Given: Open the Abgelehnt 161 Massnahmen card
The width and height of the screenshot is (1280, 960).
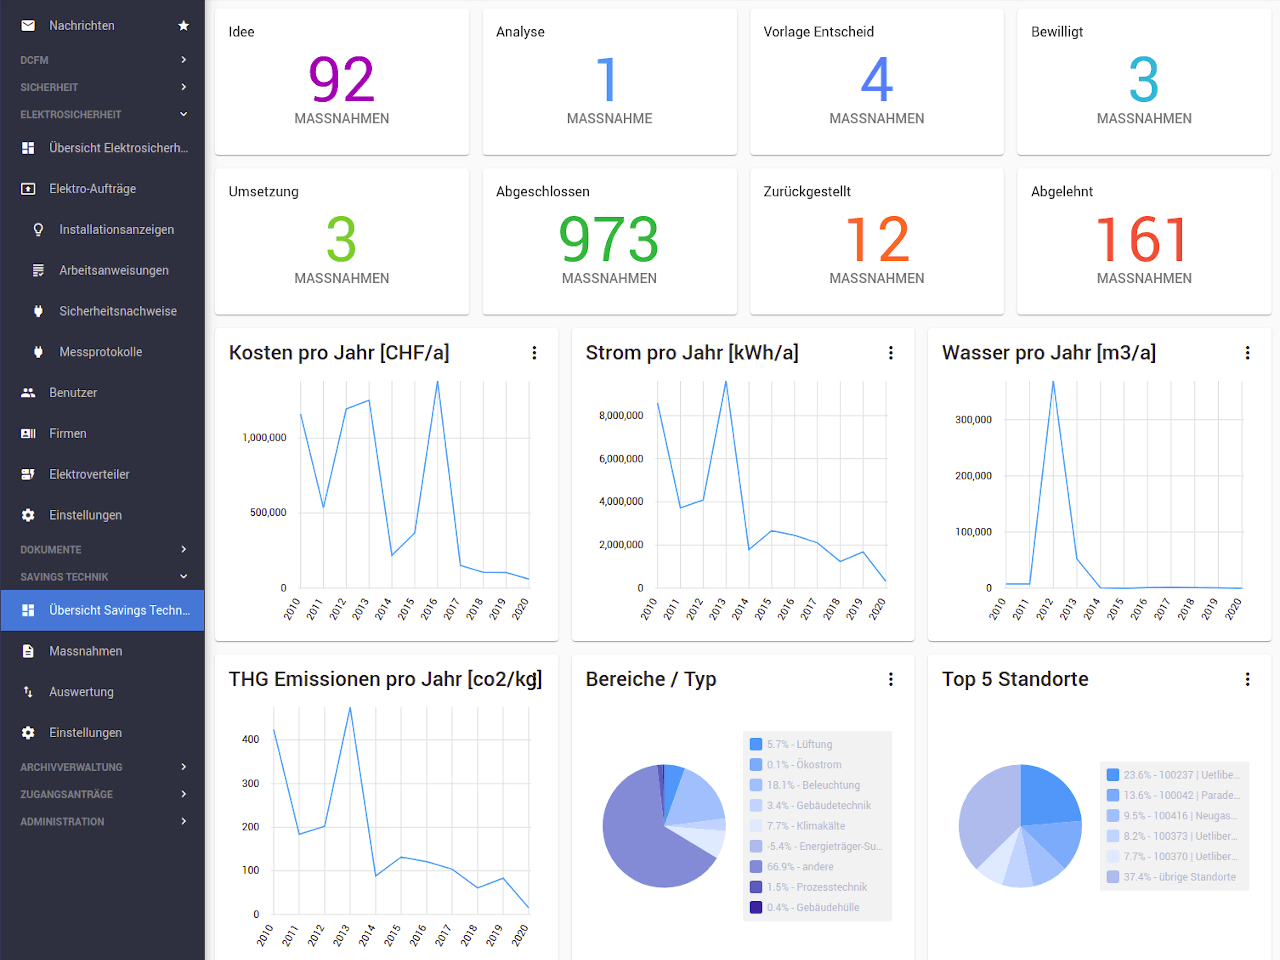Looking at the screenshot, I should 1144,241.
